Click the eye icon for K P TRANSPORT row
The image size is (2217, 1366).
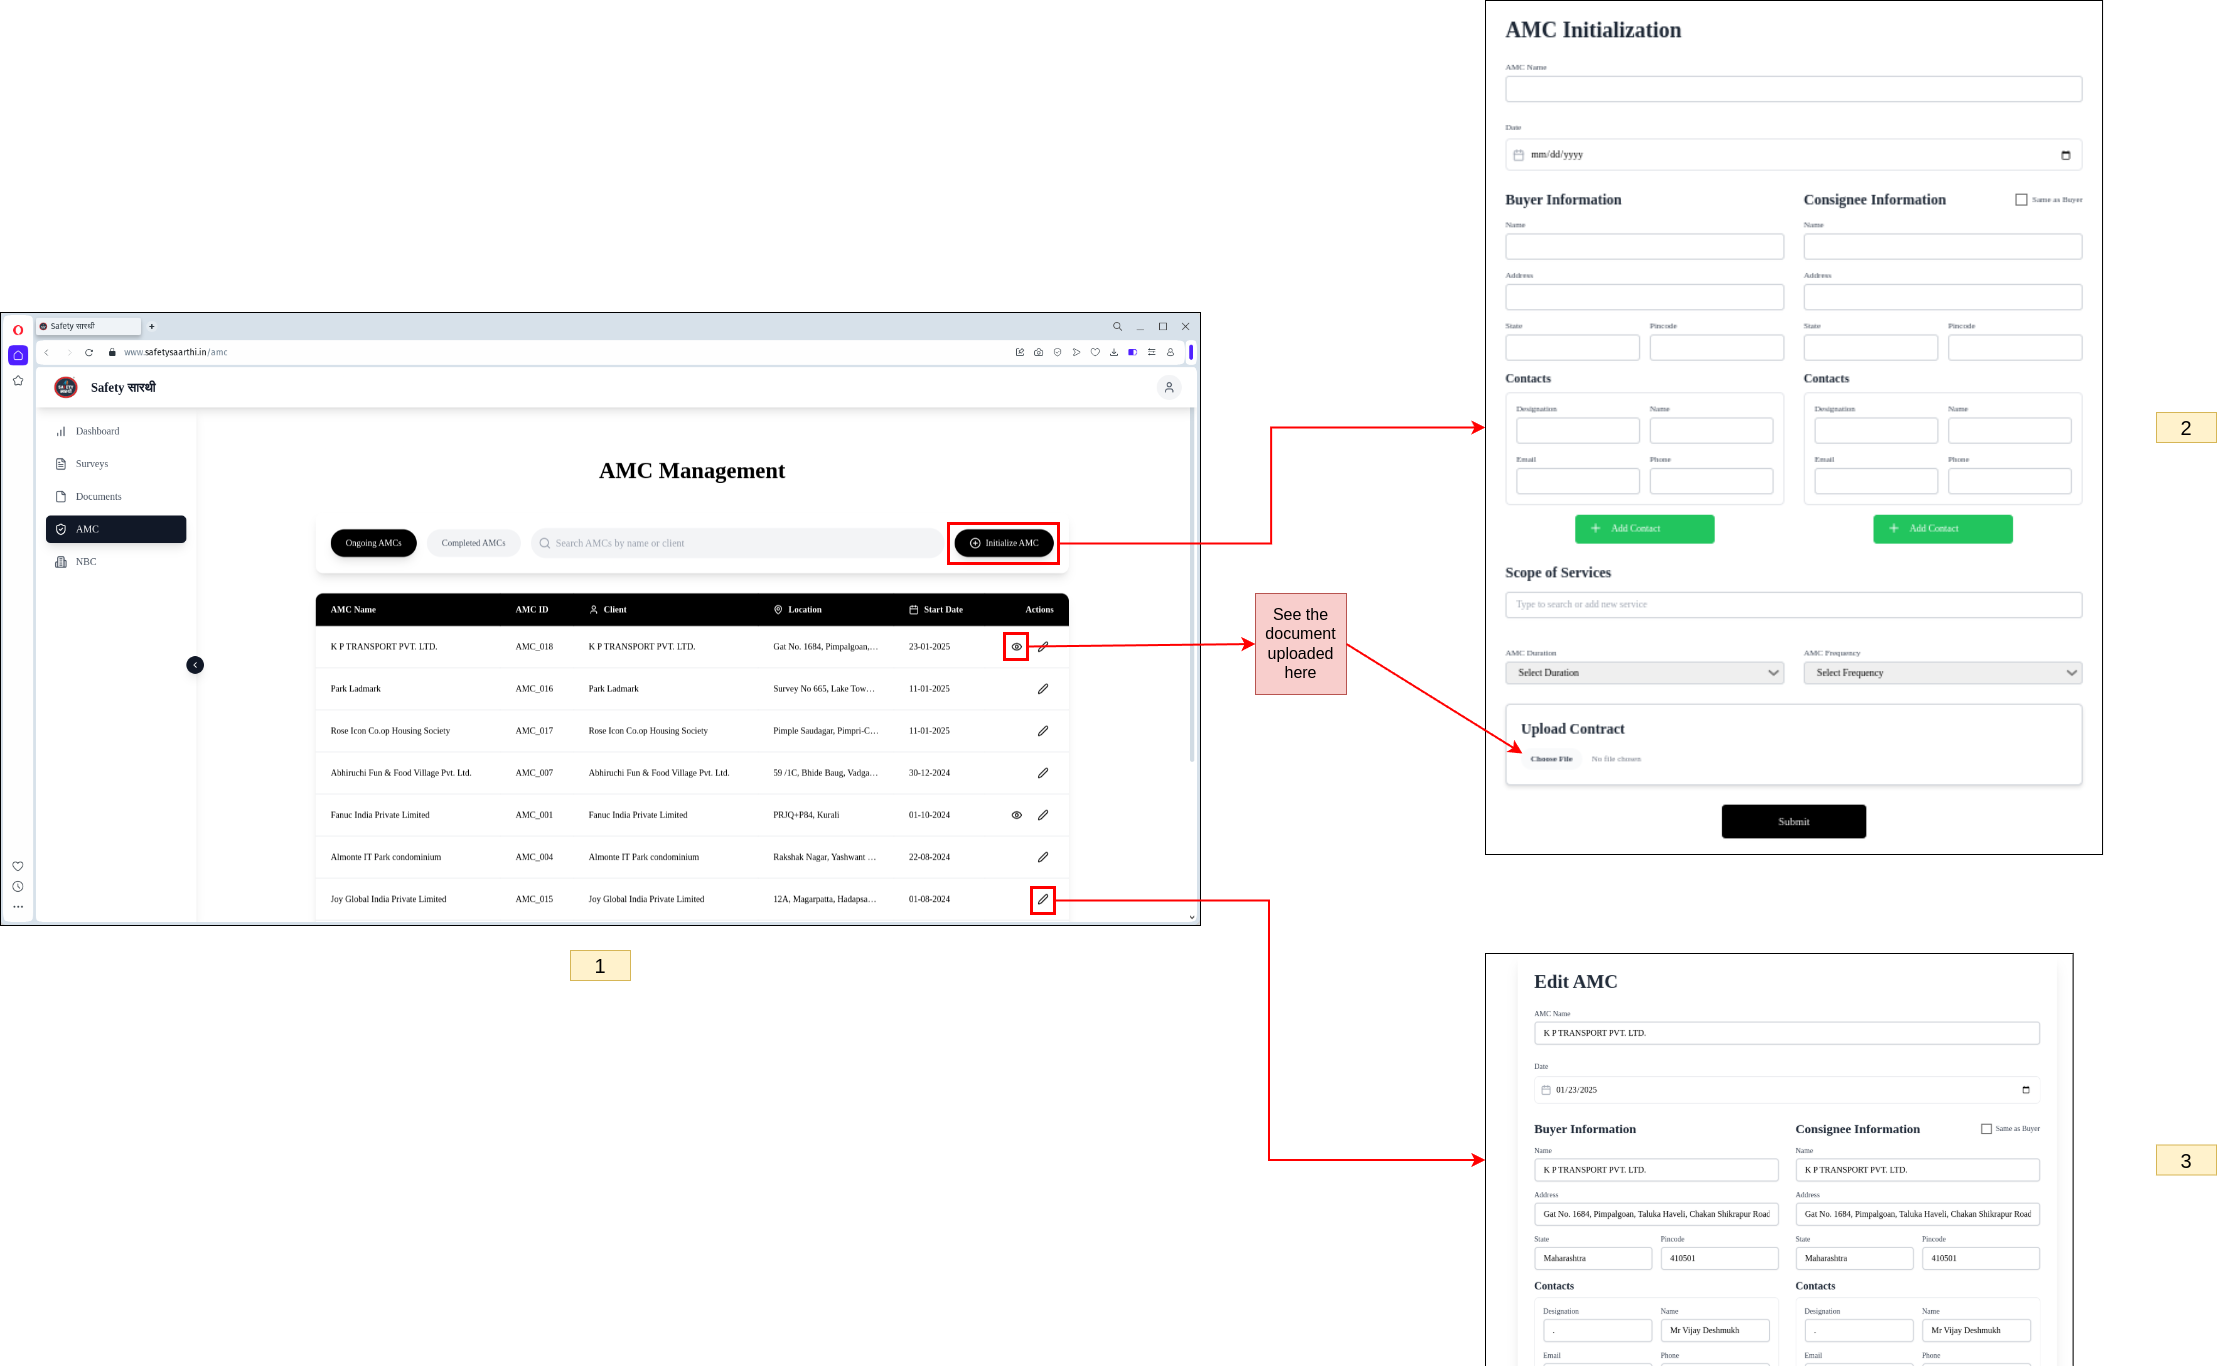[1016, 647]
